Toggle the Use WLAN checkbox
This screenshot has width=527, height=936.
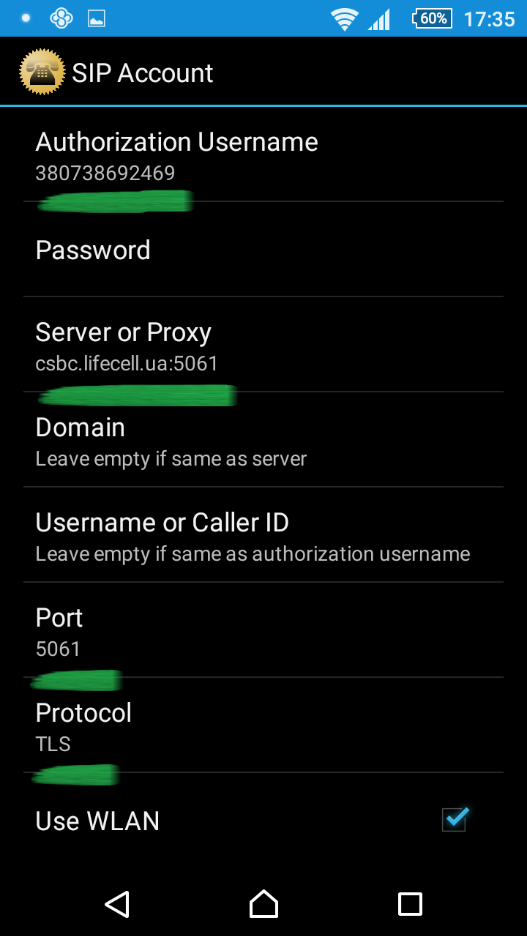point(455,819)
